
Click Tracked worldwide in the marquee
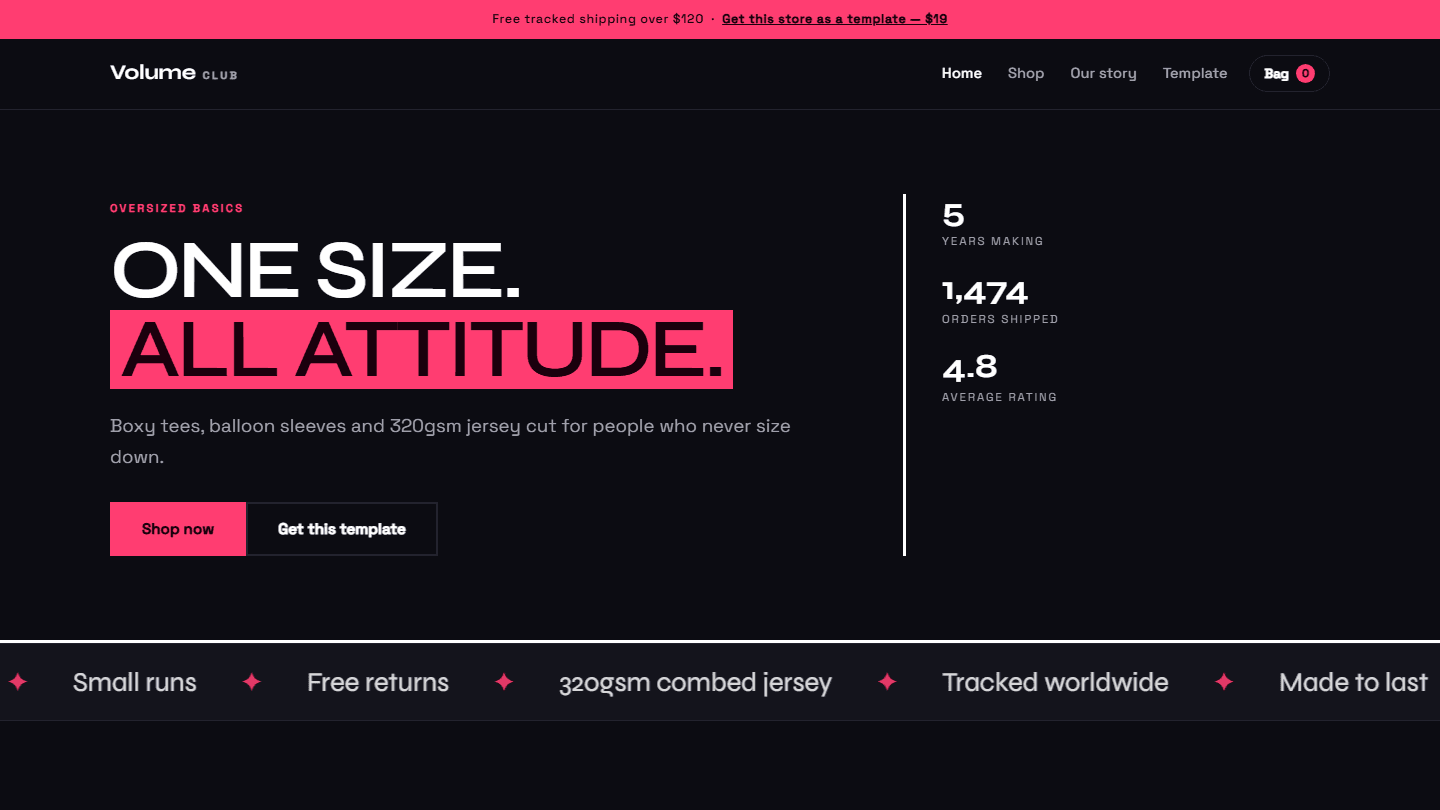tap(1055, 682)
